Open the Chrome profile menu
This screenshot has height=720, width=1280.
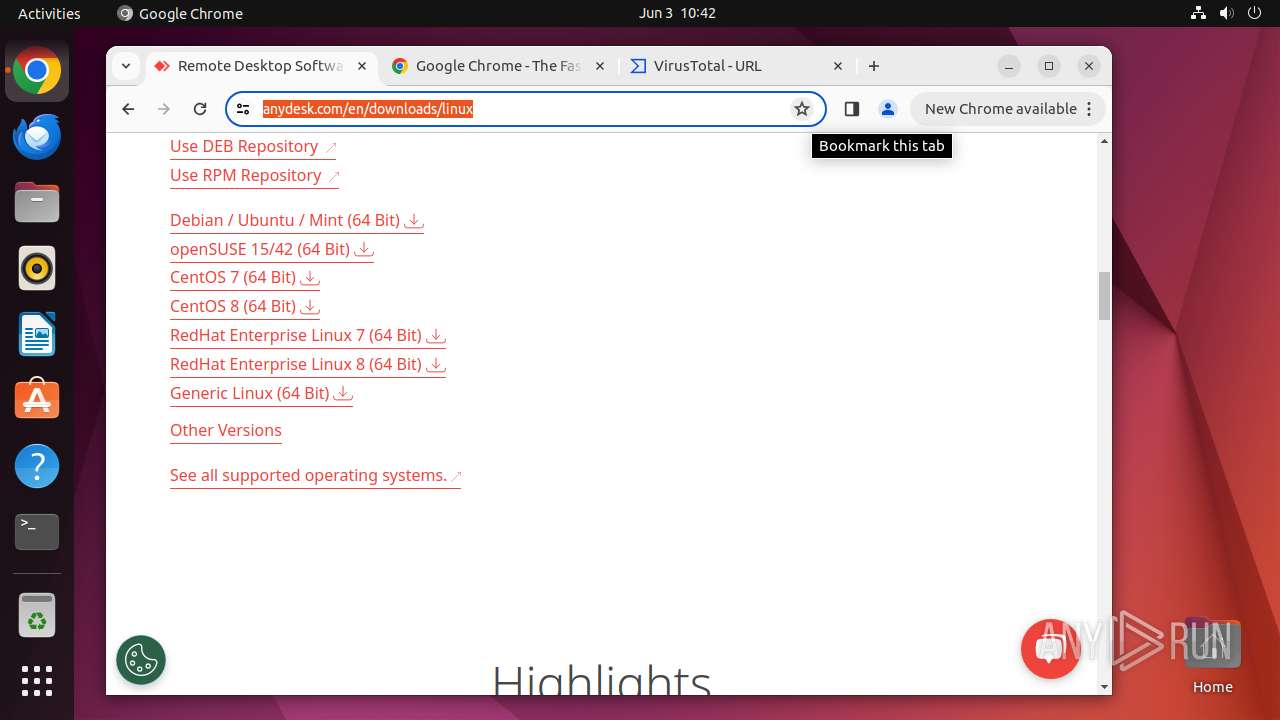click(887, 109)
